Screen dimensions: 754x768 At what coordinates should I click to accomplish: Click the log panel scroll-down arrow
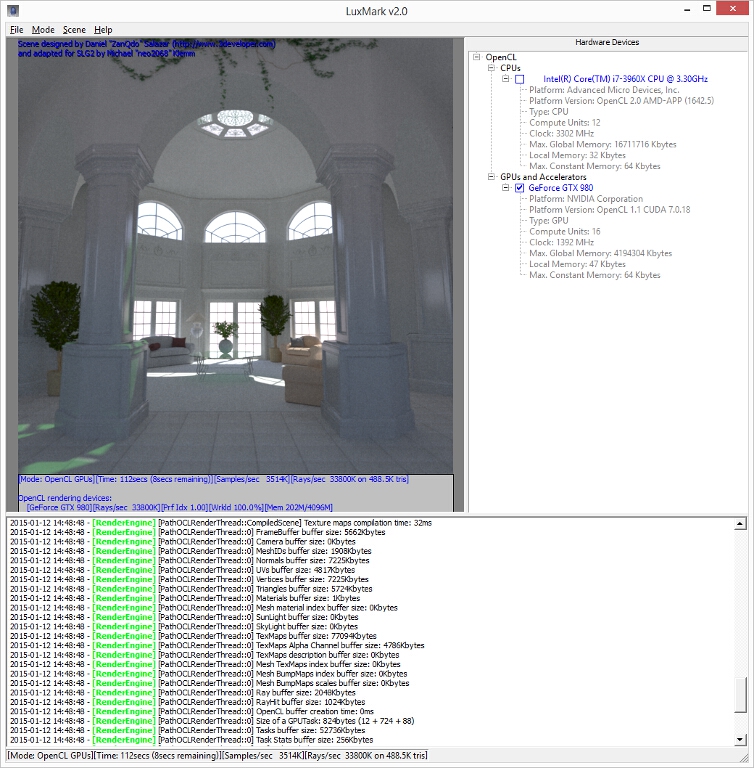[x=741, y=739]
